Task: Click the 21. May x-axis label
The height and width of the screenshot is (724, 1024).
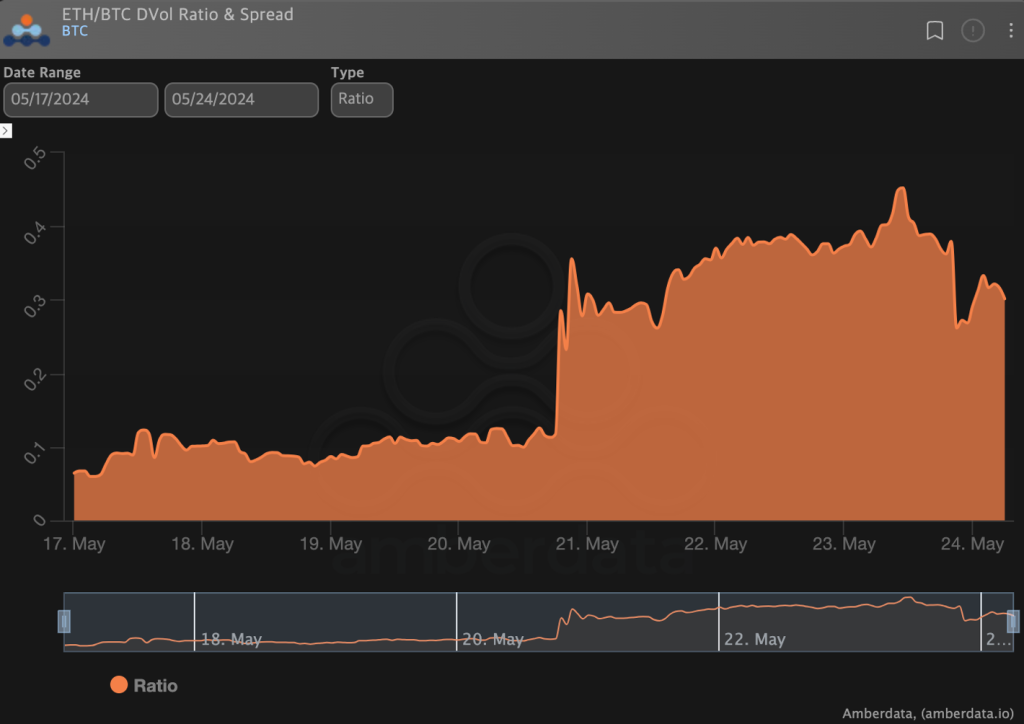Action: tap(587, 544)
